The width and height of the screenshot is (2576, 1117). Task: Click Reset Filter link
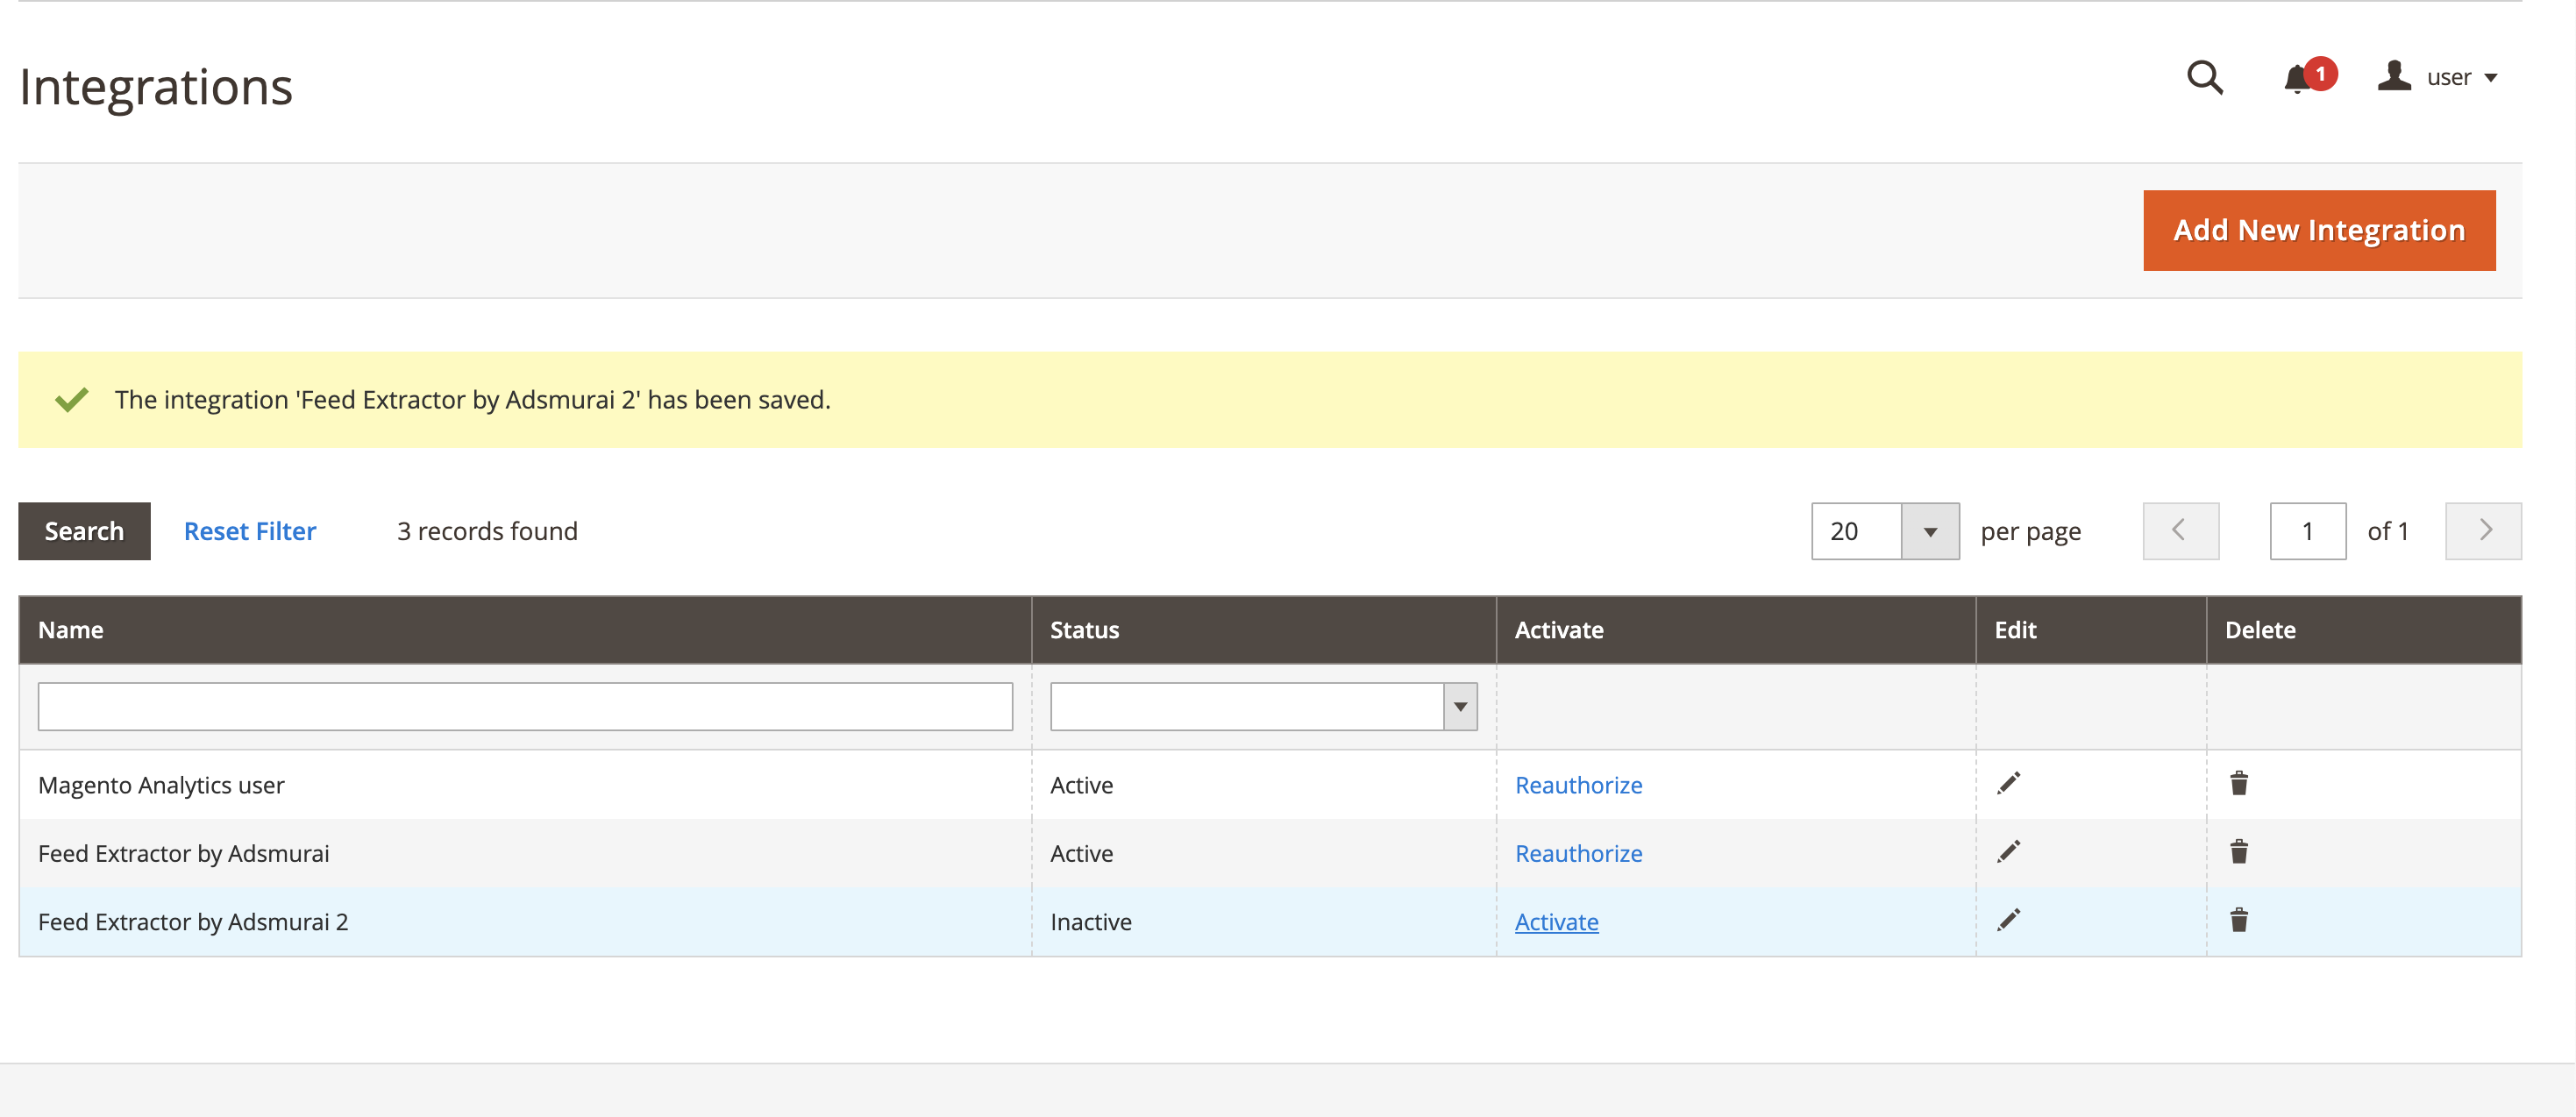(x=250, y=531)
